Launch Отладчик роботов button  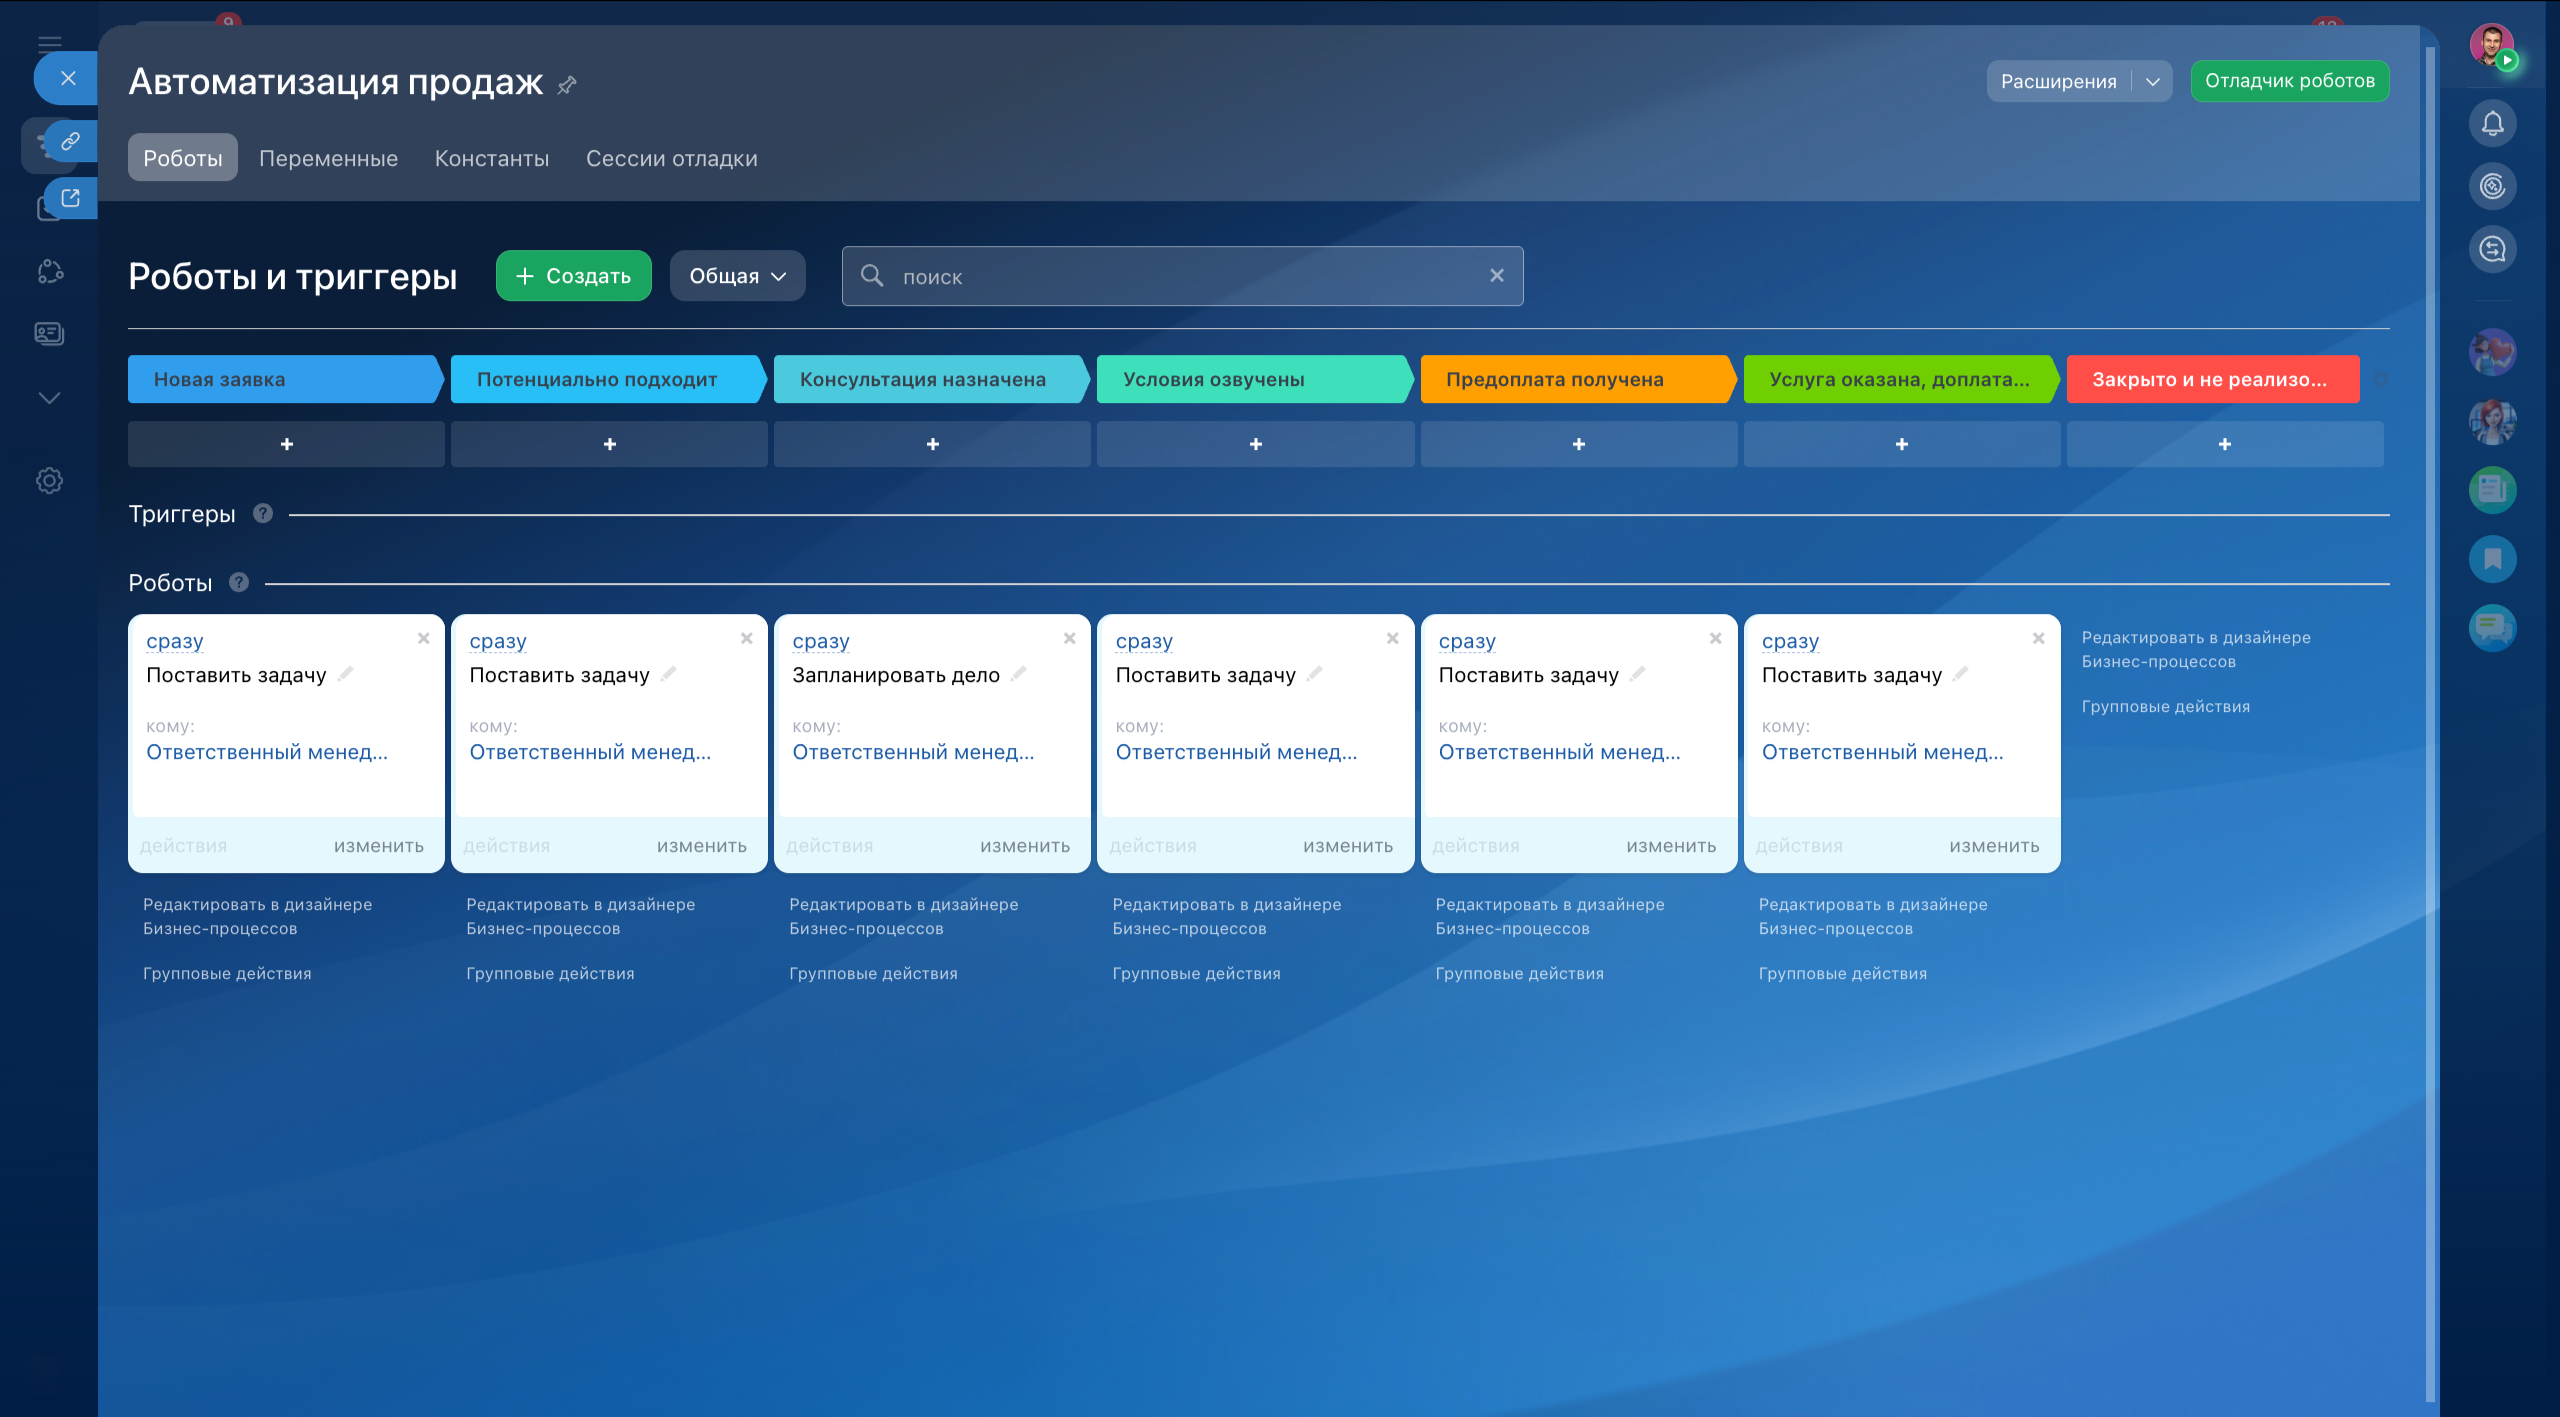(2289, 81)
